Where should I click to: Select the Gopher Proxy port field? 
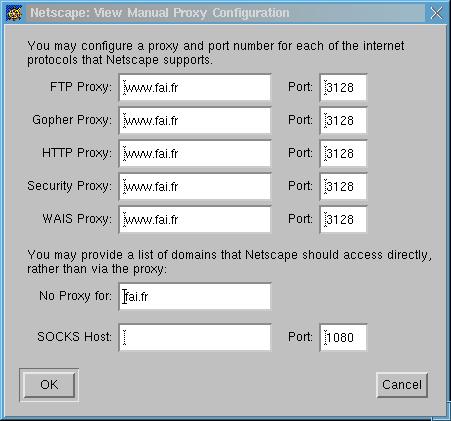[343, 120]
